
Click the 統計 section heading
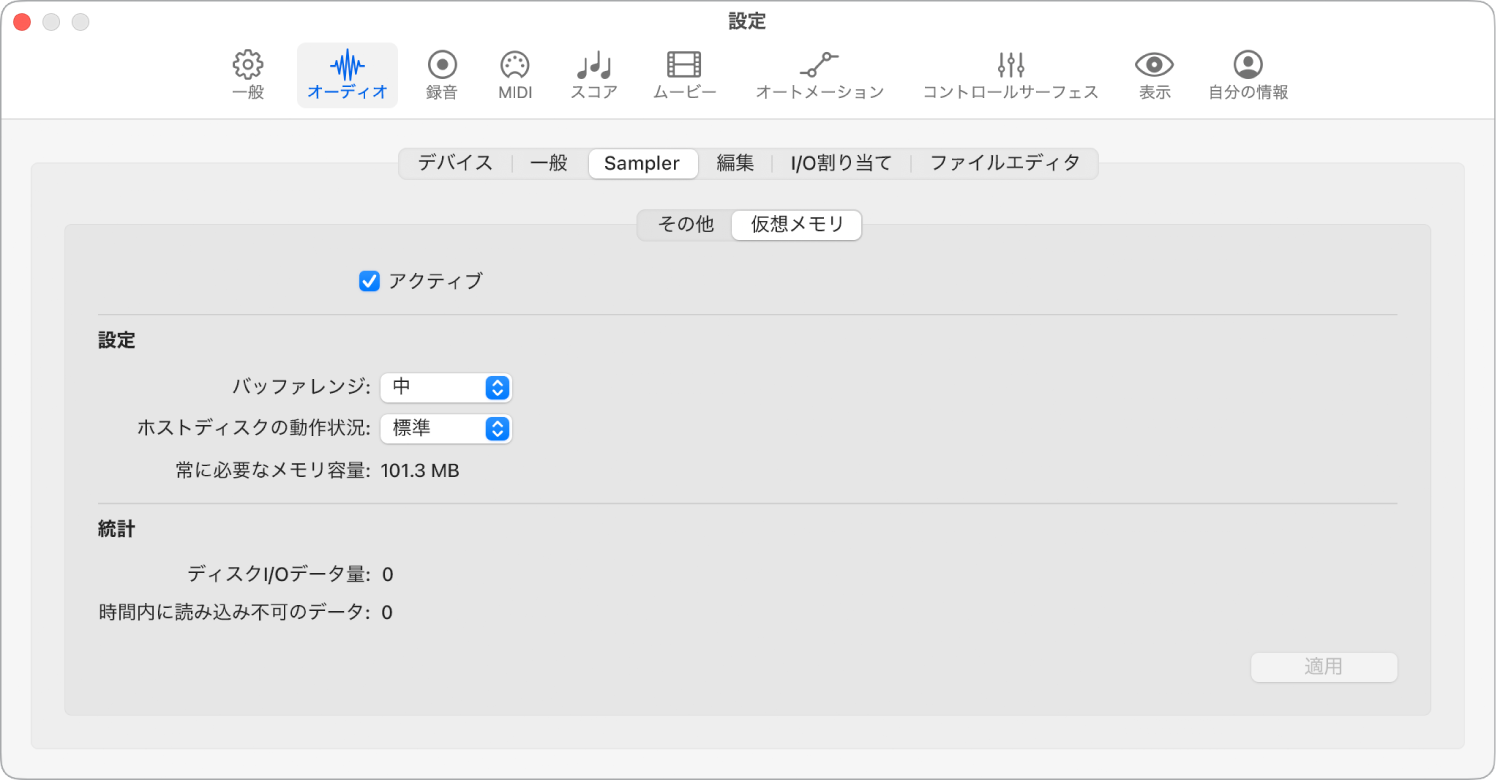[x=116, y=530]
